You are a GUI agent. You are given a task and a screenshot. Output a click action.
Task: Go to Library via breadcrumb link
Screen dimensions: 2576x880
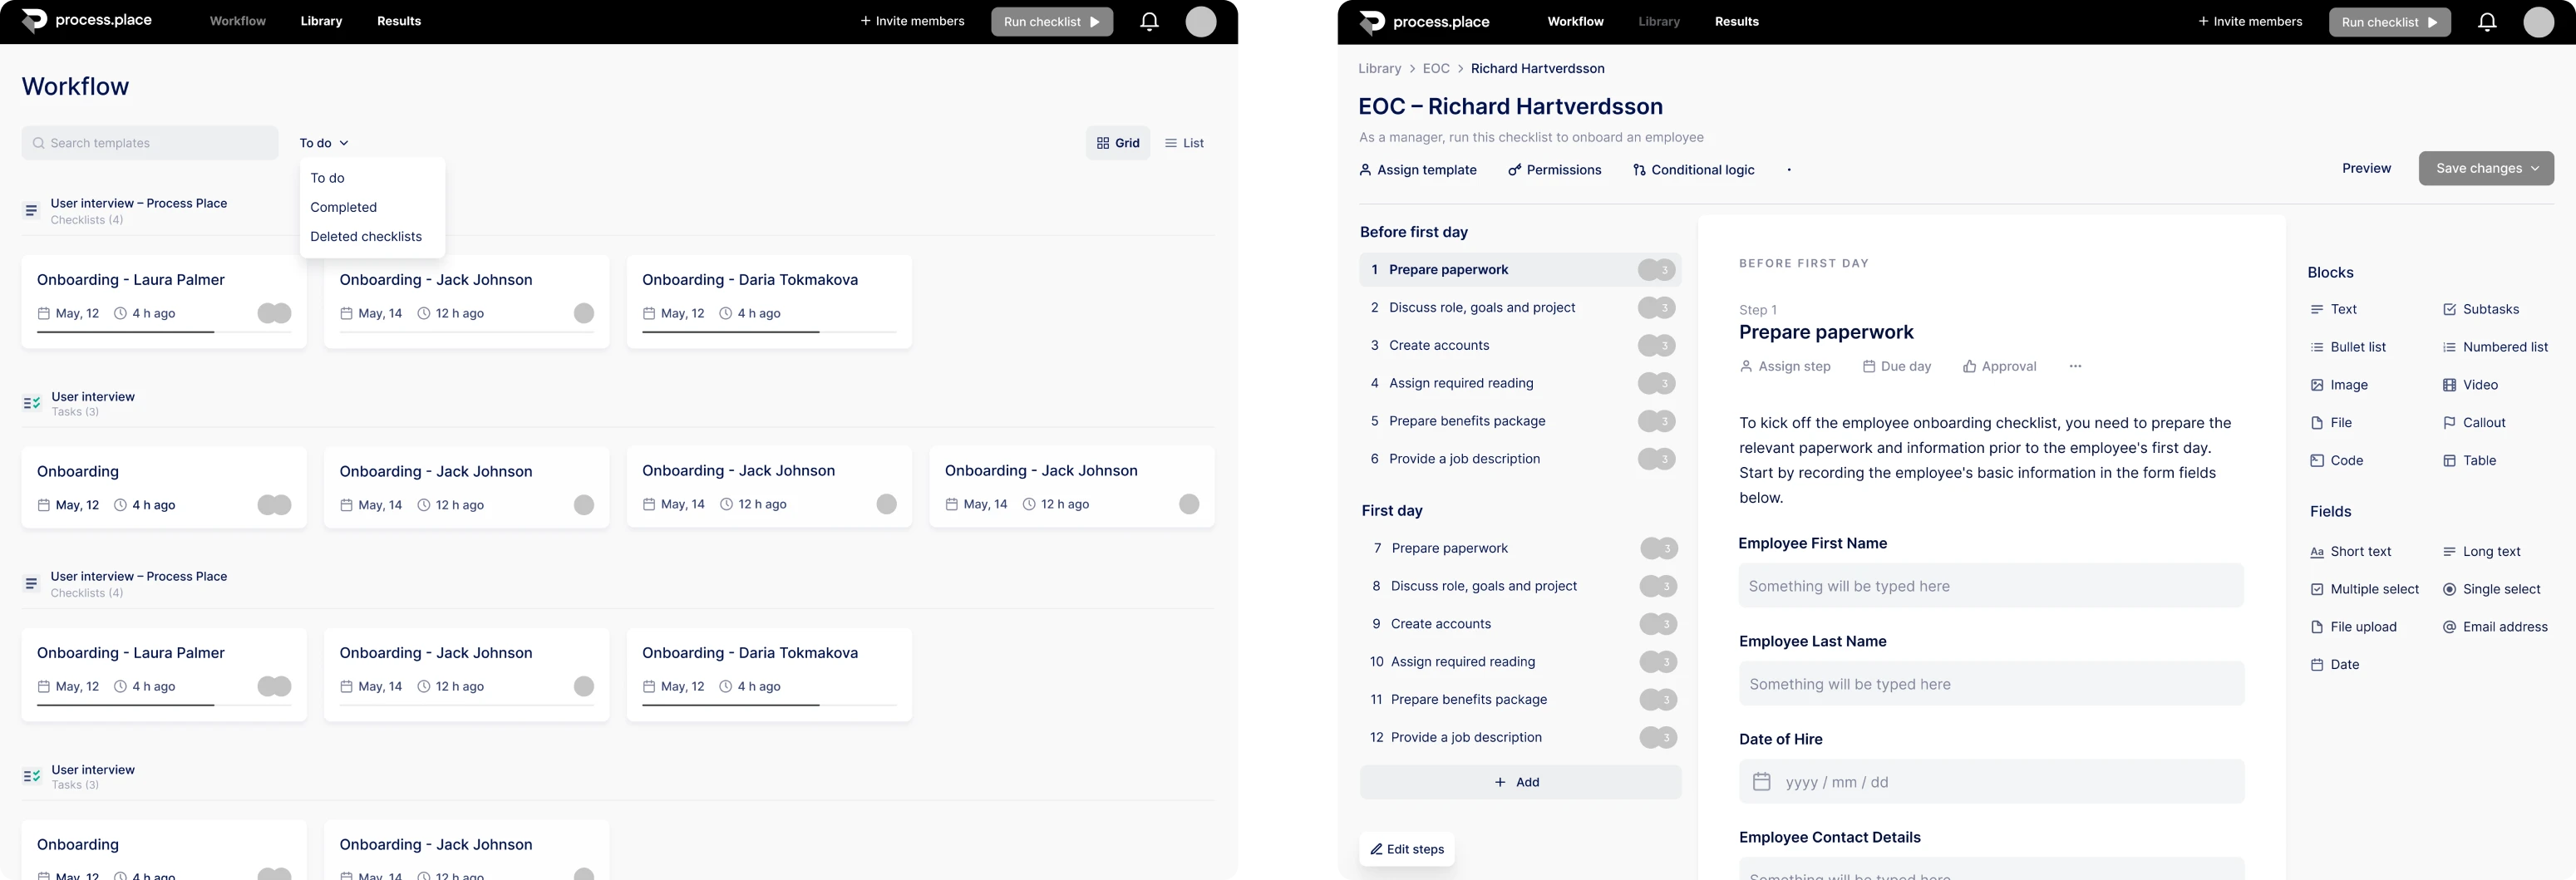pyautogui.click(x=1379, y=69)
